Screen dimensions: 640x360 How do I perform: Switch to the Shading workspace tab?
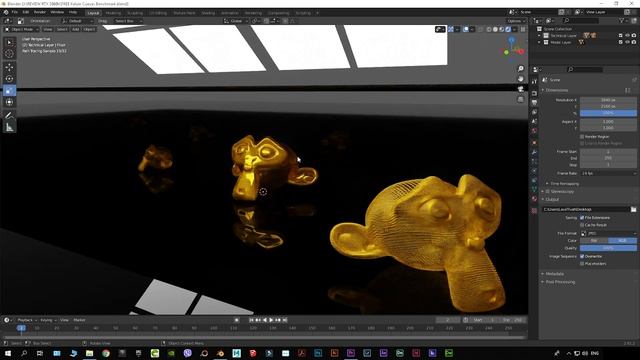coord(208,13)
